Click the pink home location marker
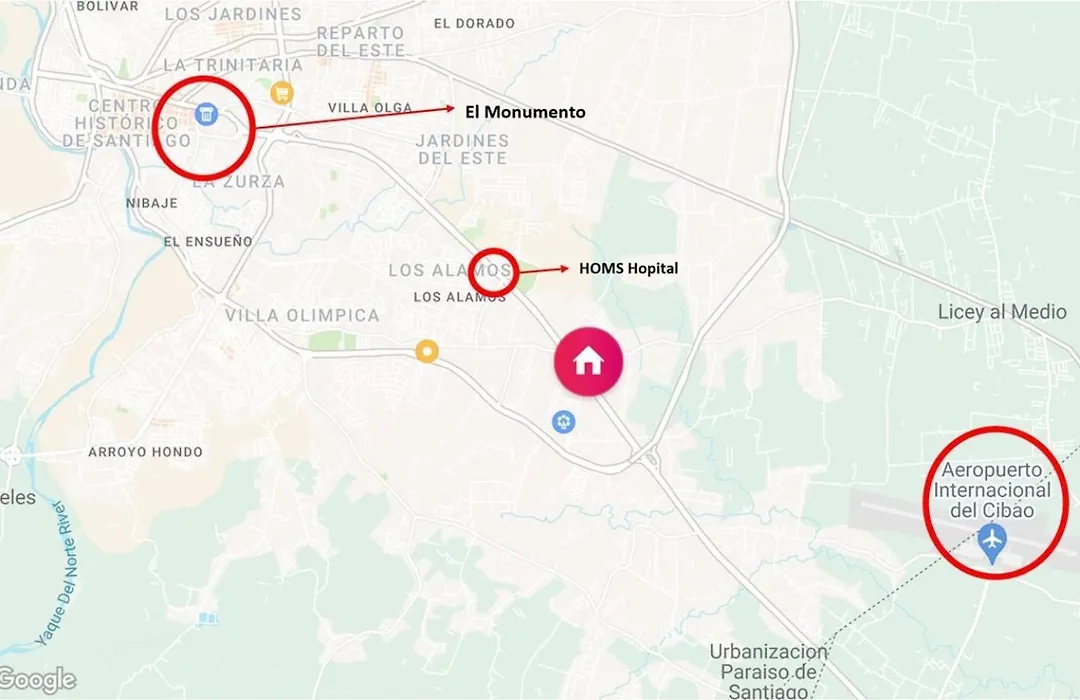This screenshot has width=1080, height=700. tap(588, 362)
